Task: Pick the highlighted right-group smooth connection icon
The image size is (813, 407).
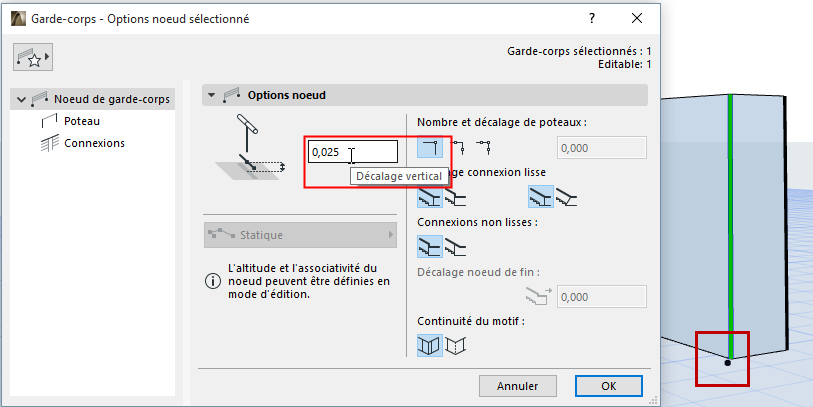Action: 541,197
